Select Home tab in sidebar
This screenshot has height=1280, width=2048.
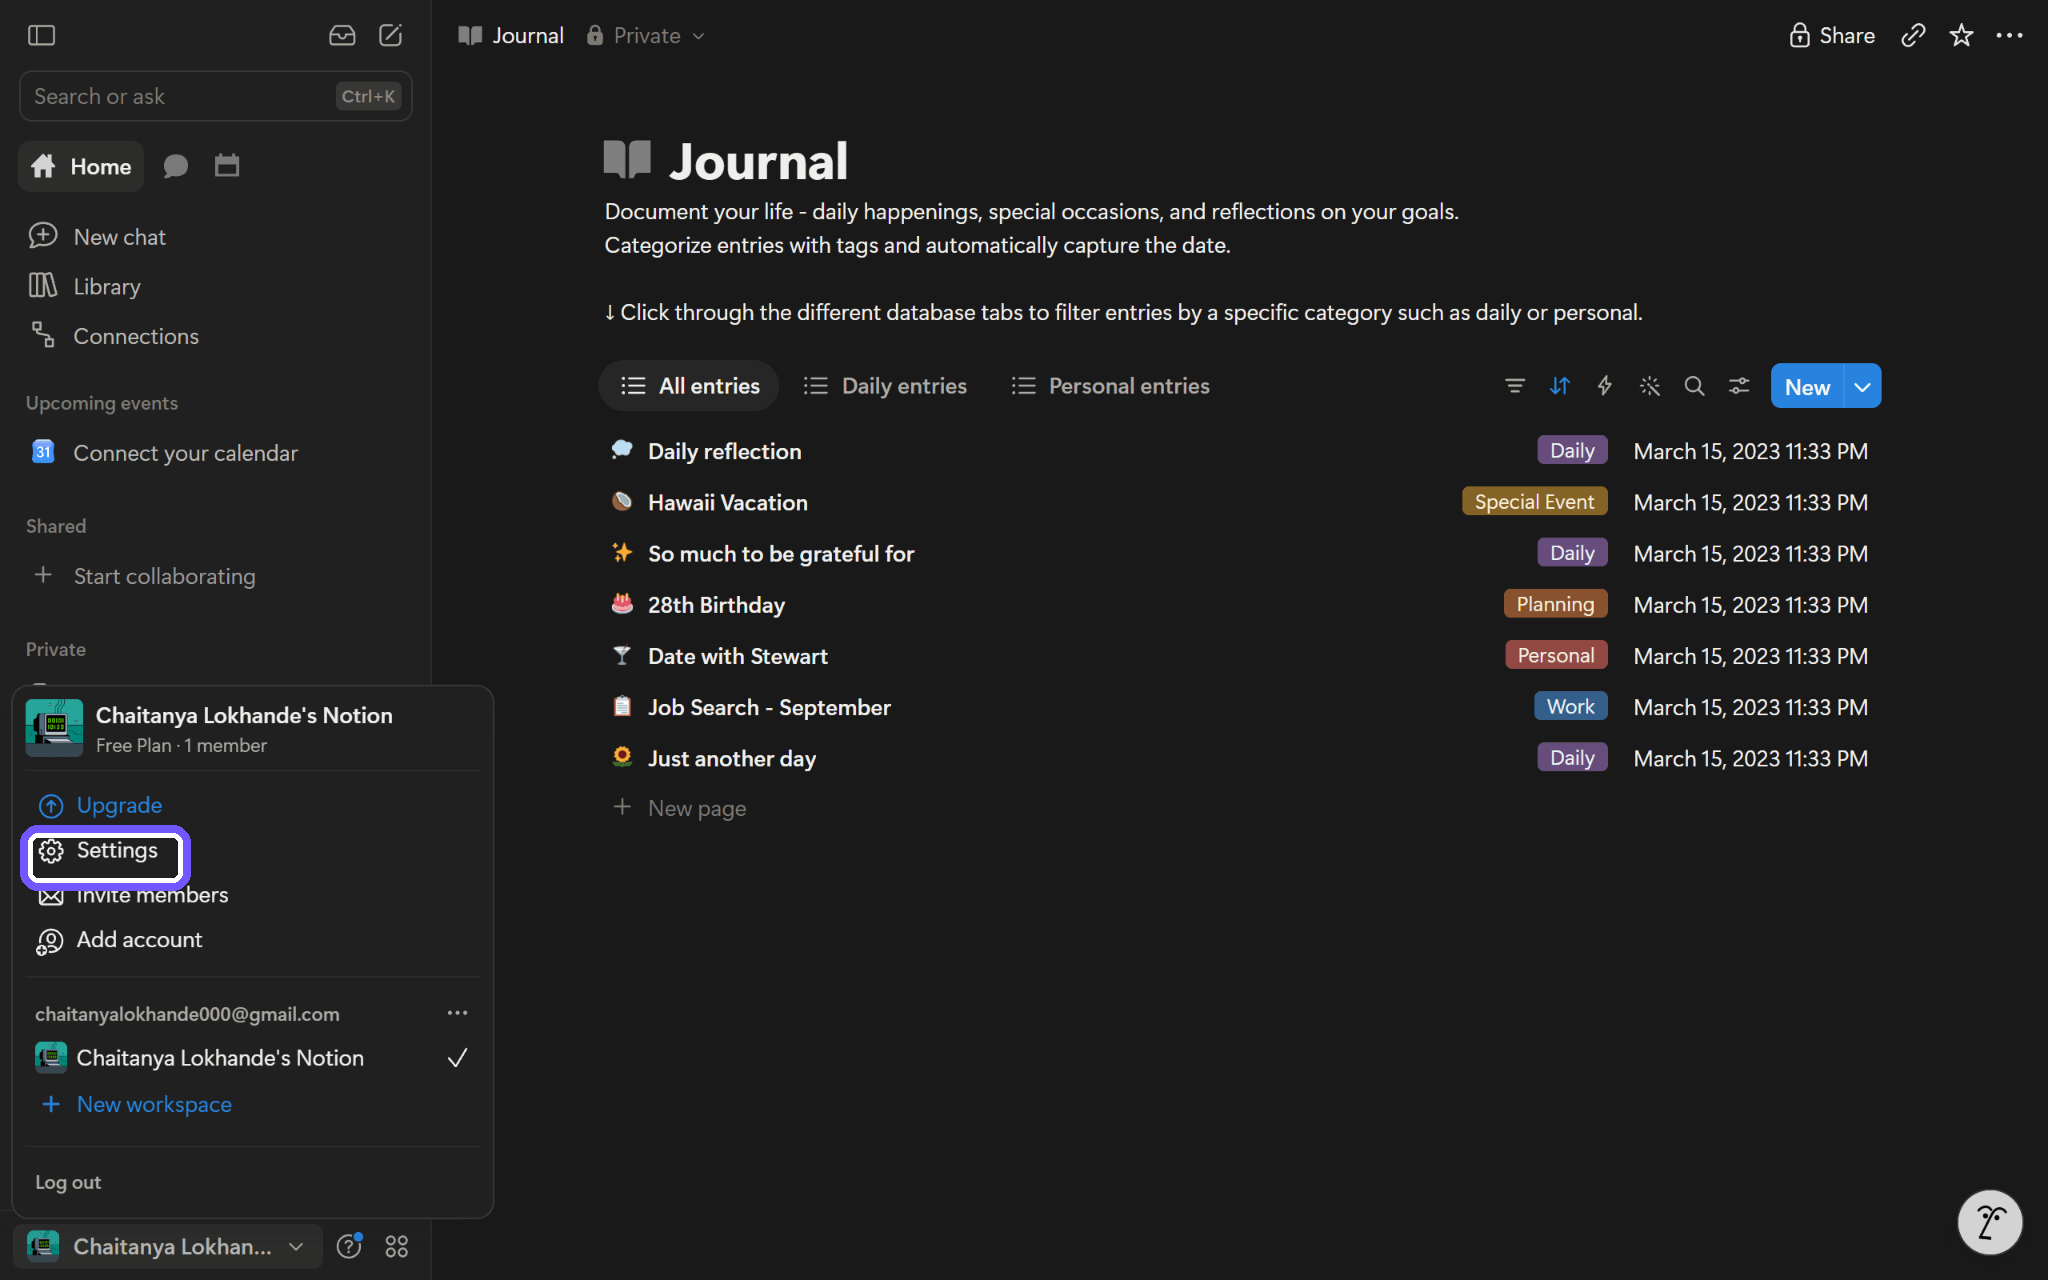point(81,166)
